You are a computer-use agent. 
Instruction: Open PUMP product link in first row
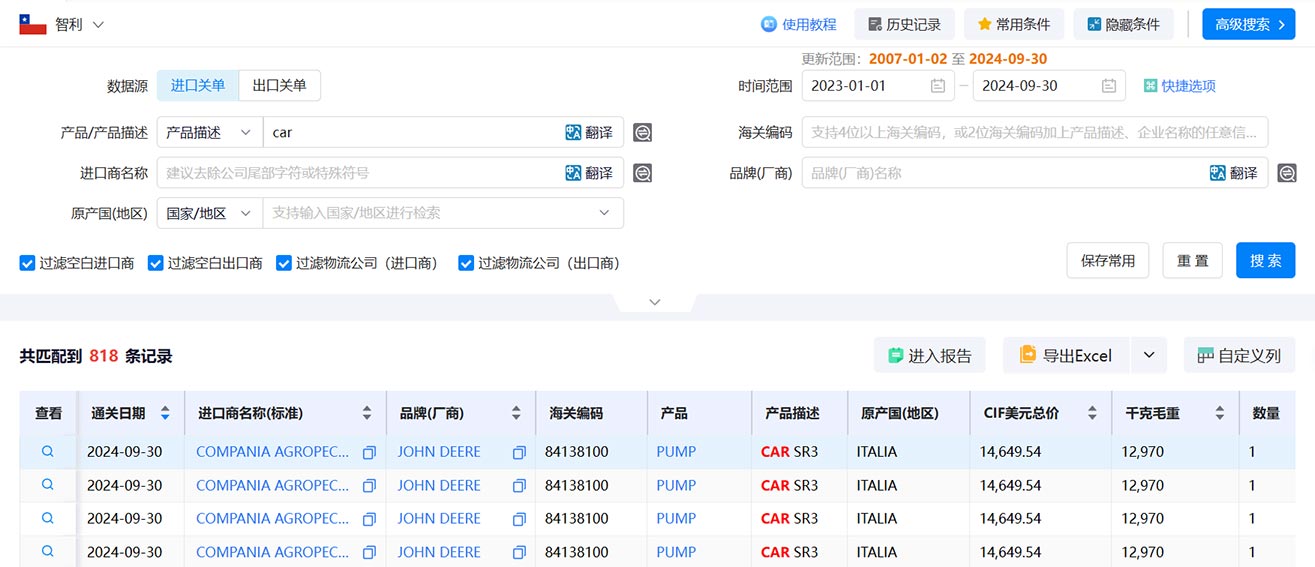(676, 452)
